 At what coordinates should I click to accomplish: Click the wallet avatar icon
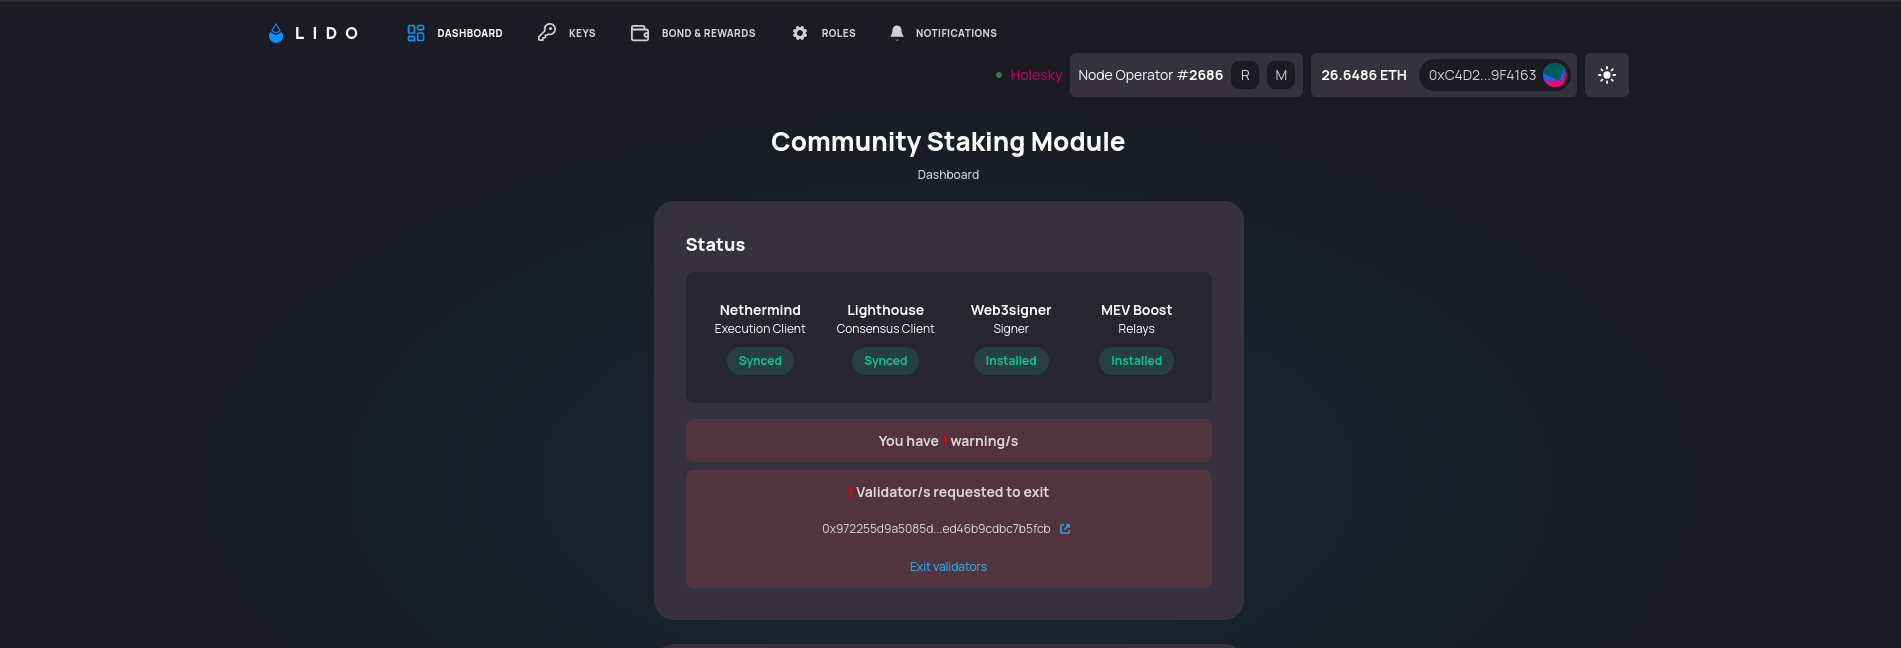[x=1555, y=75]
